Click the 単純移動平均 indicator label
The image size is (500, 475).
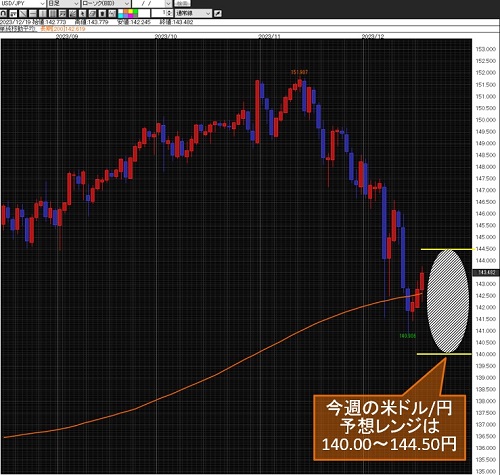click(x=18, y=29)
